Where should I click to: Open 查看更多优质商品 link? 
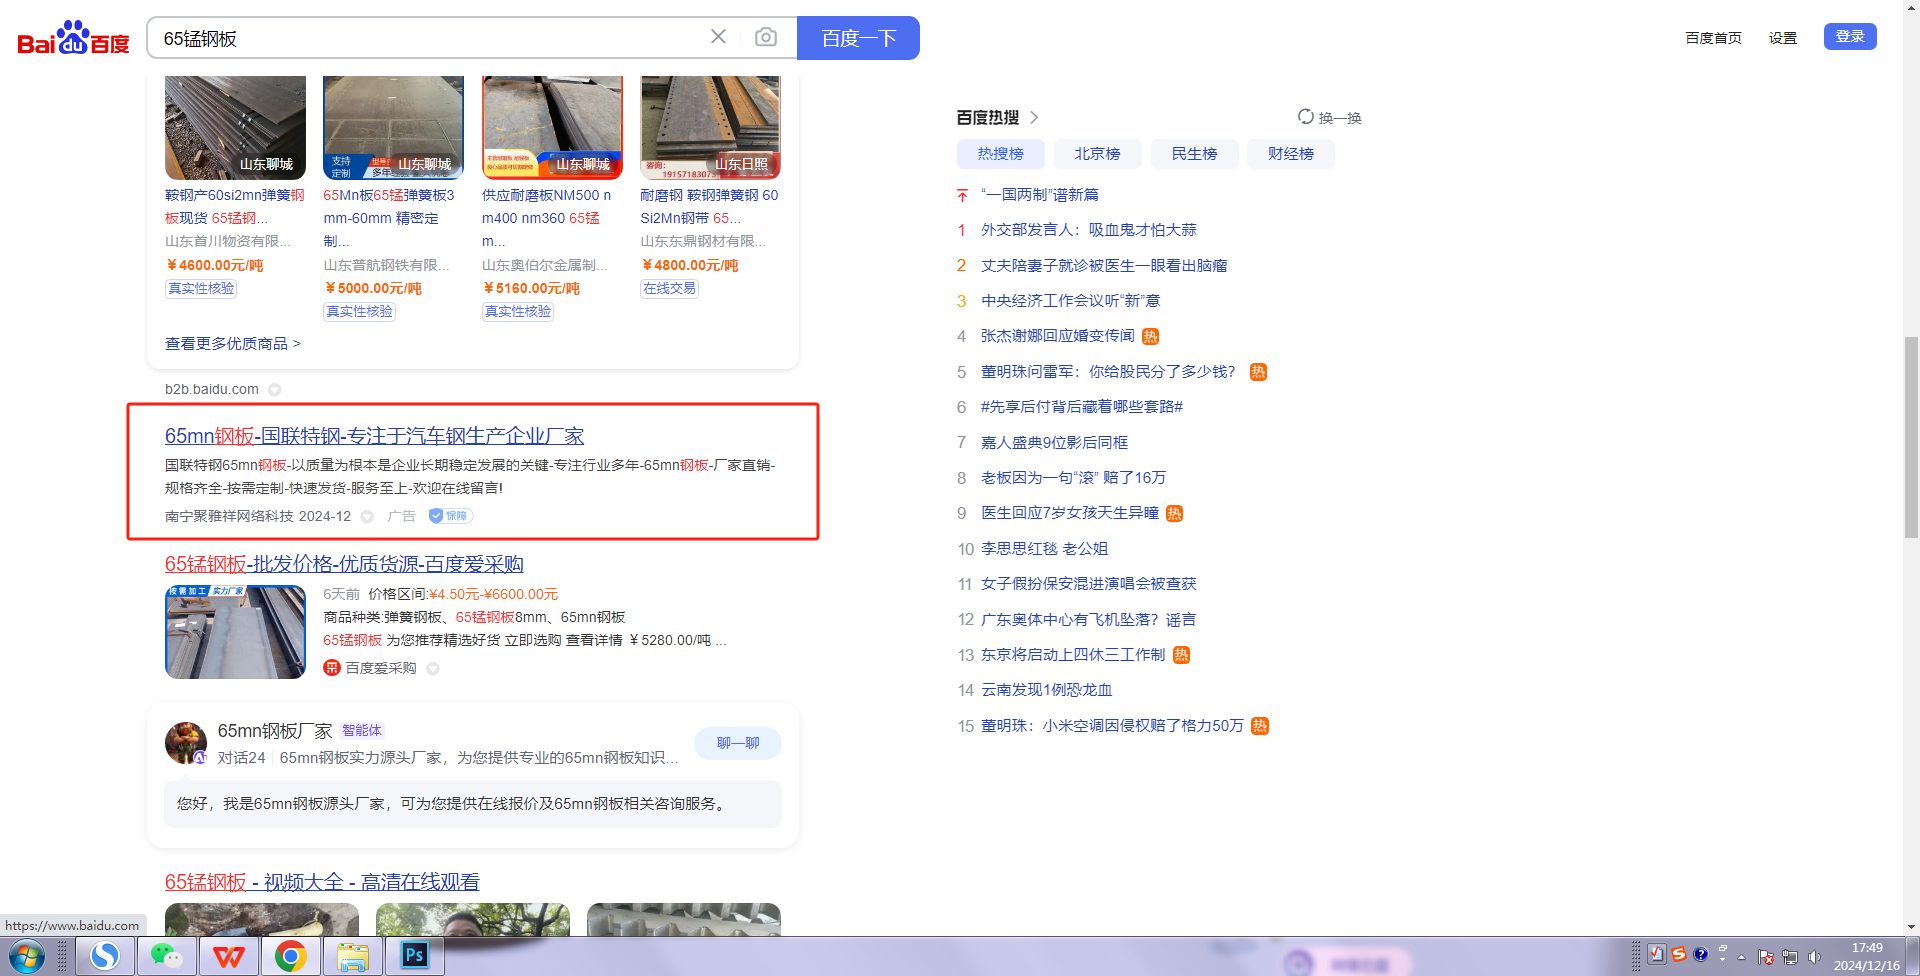(x=233, y=343)
